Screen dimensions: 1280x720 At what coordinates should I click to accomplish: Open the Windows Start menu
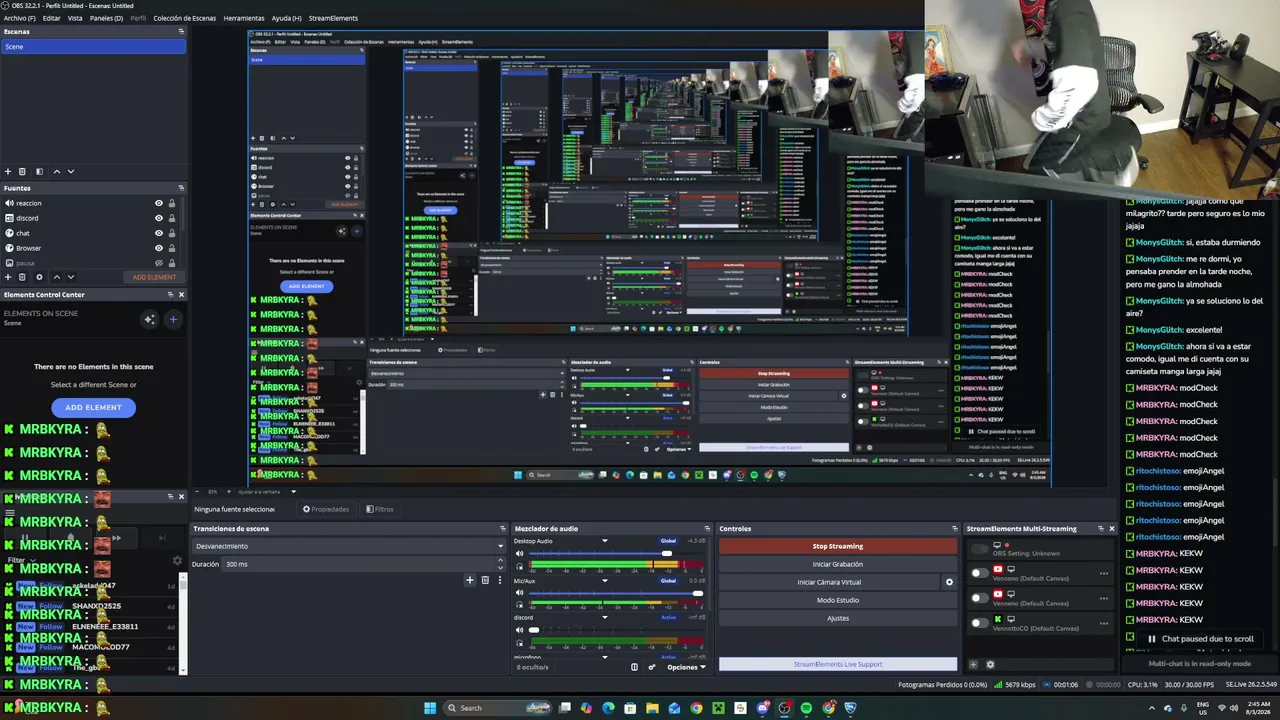pyautogui.click(x=430, y=708)
